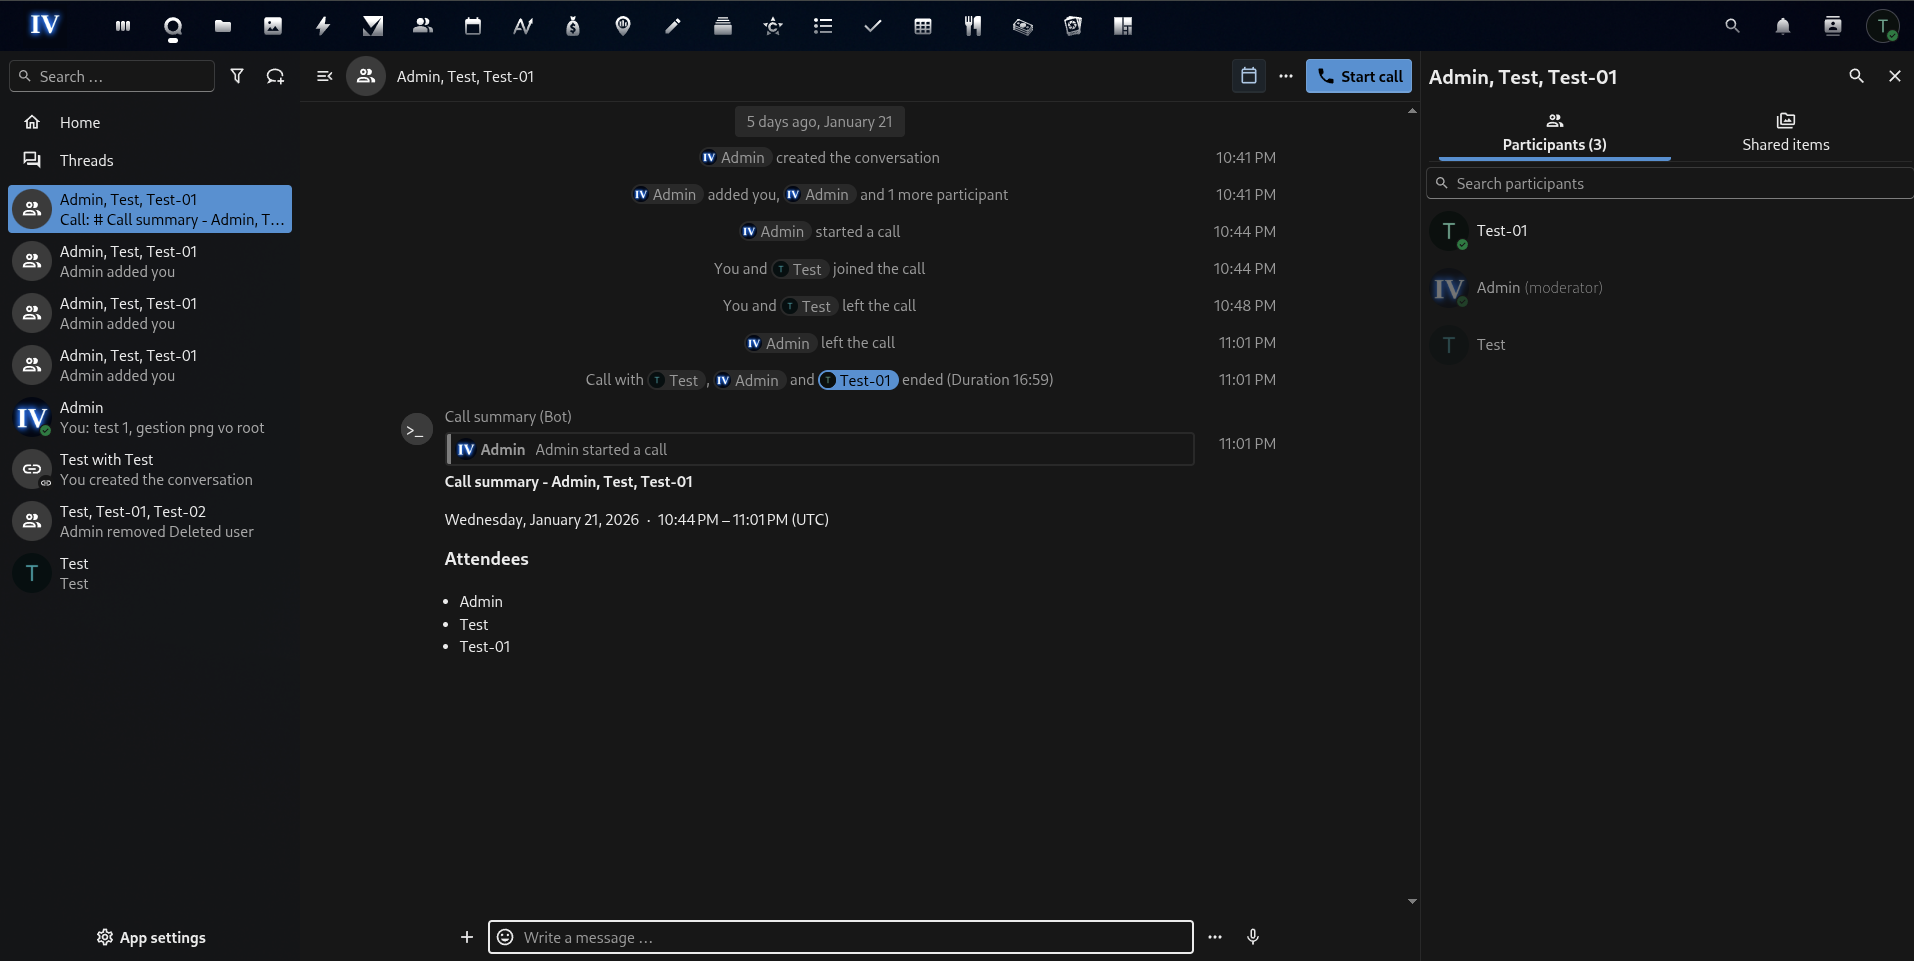Image resolution: width=1914 pixels, height=961 pixels.
Task: Open the Maps location pin icon
Action: 623,25
